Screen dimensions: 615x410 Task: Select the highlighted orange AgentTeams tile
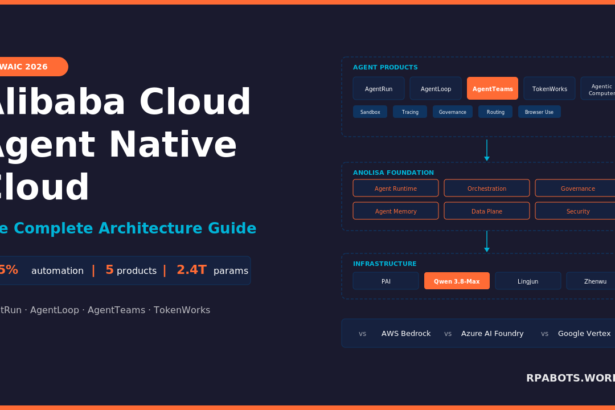[x=492, y=89]
